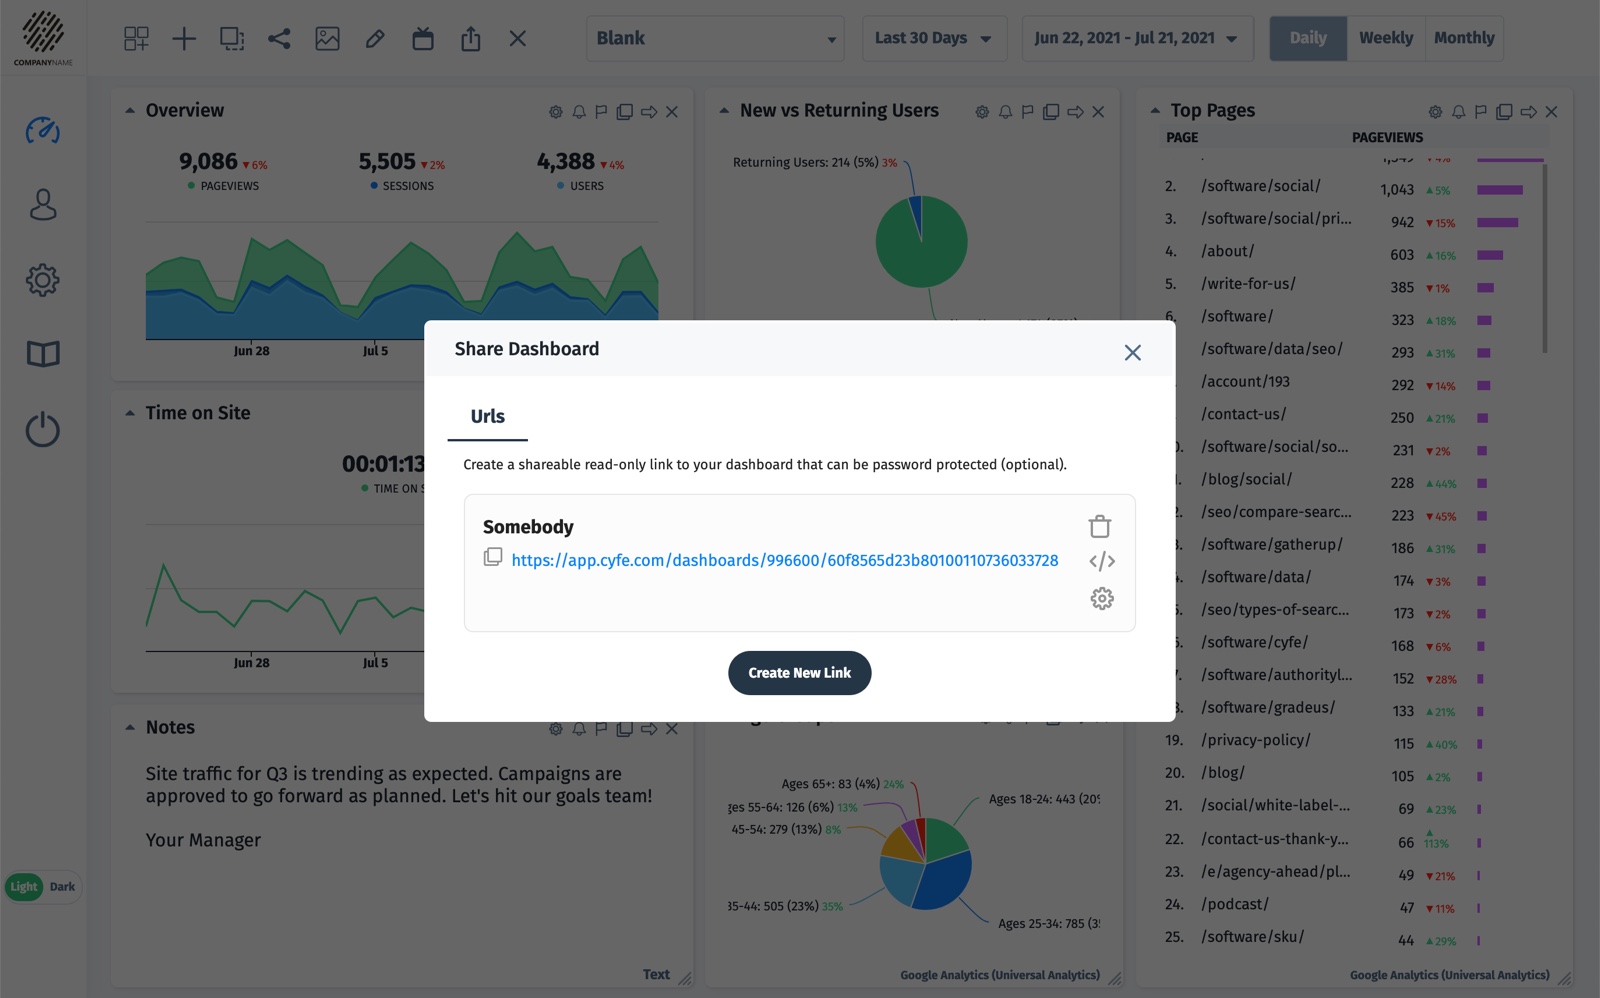Switch data granularity to Weekly
This screenshot has height=998, width=1600.
click(x=1385, y=38)
